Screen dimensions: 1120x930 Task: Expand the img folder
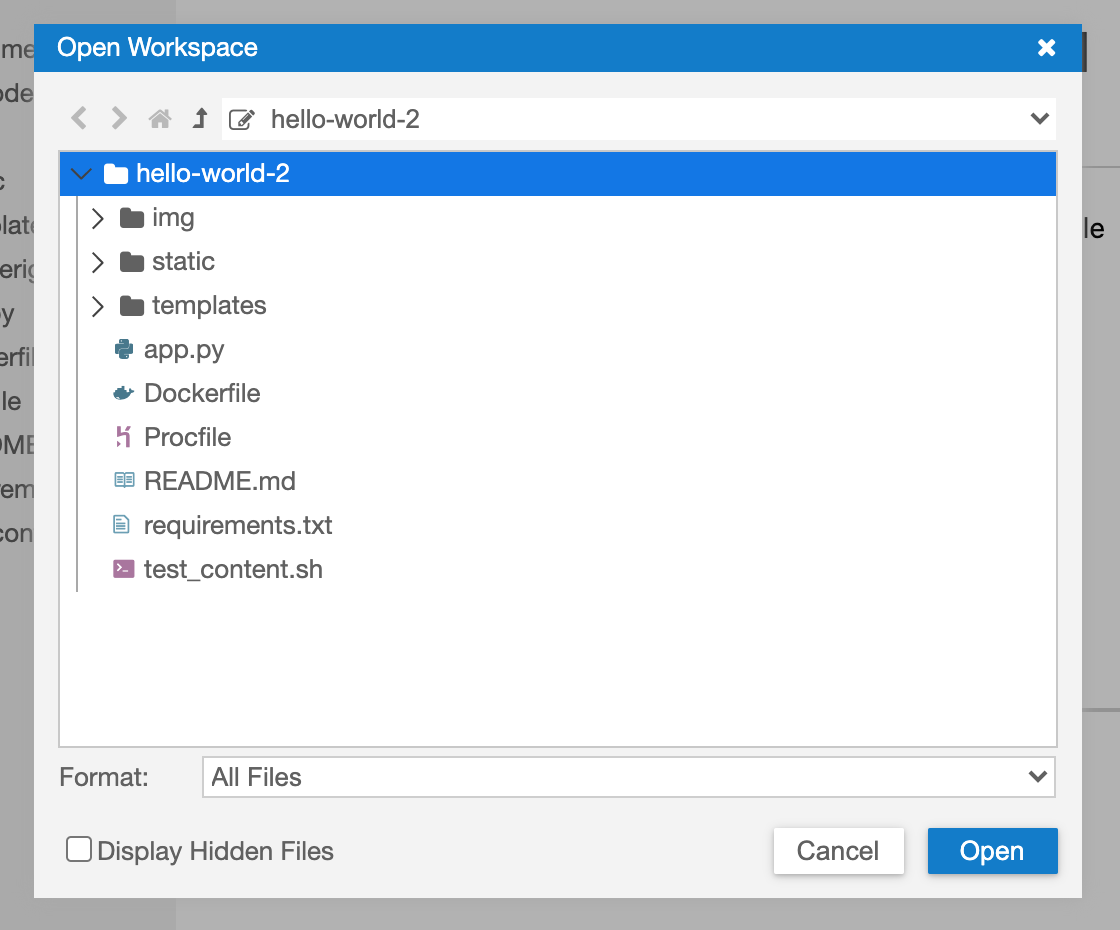coord(98,218)
